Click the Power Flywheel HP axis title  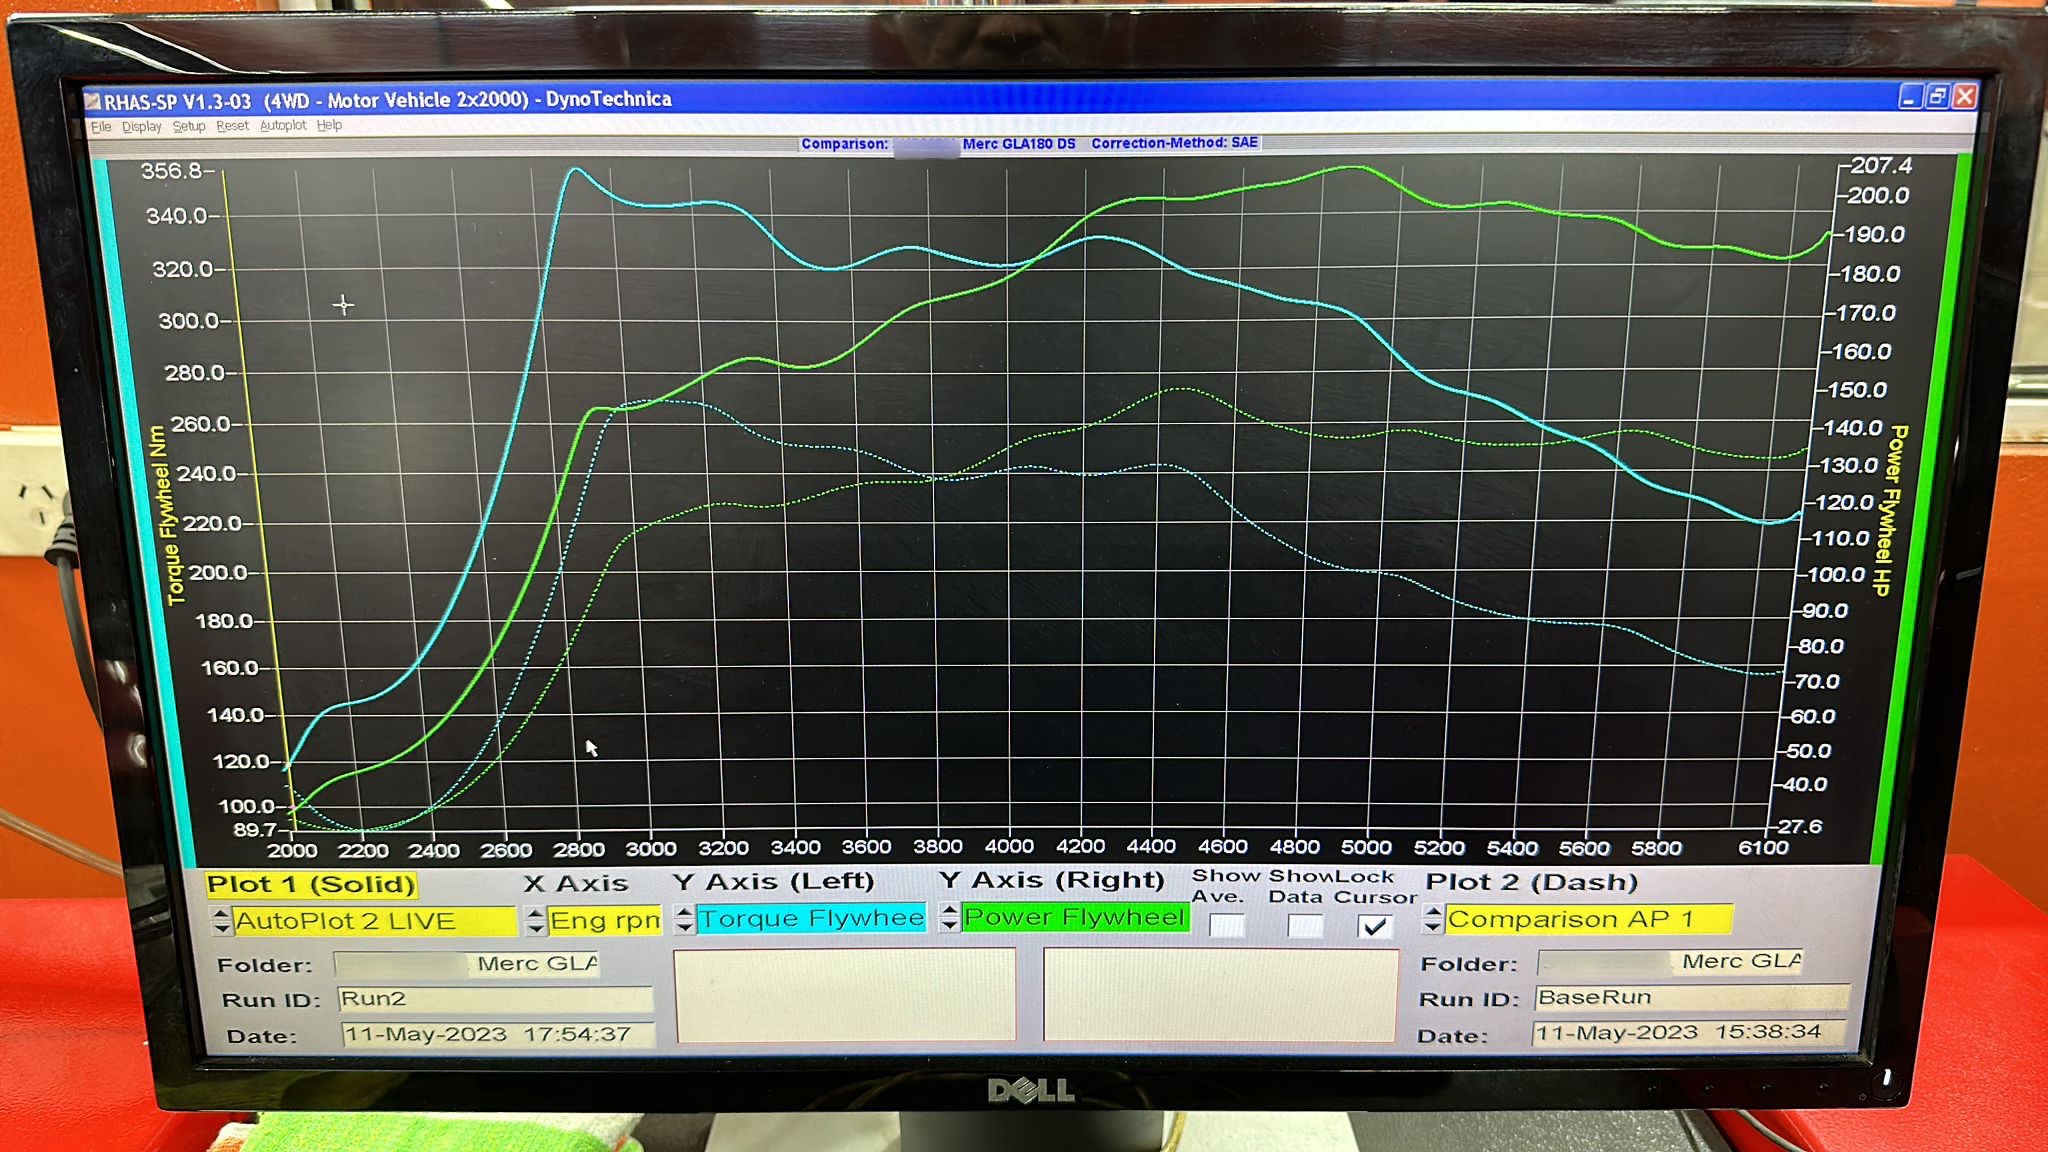coord(1890,510)
